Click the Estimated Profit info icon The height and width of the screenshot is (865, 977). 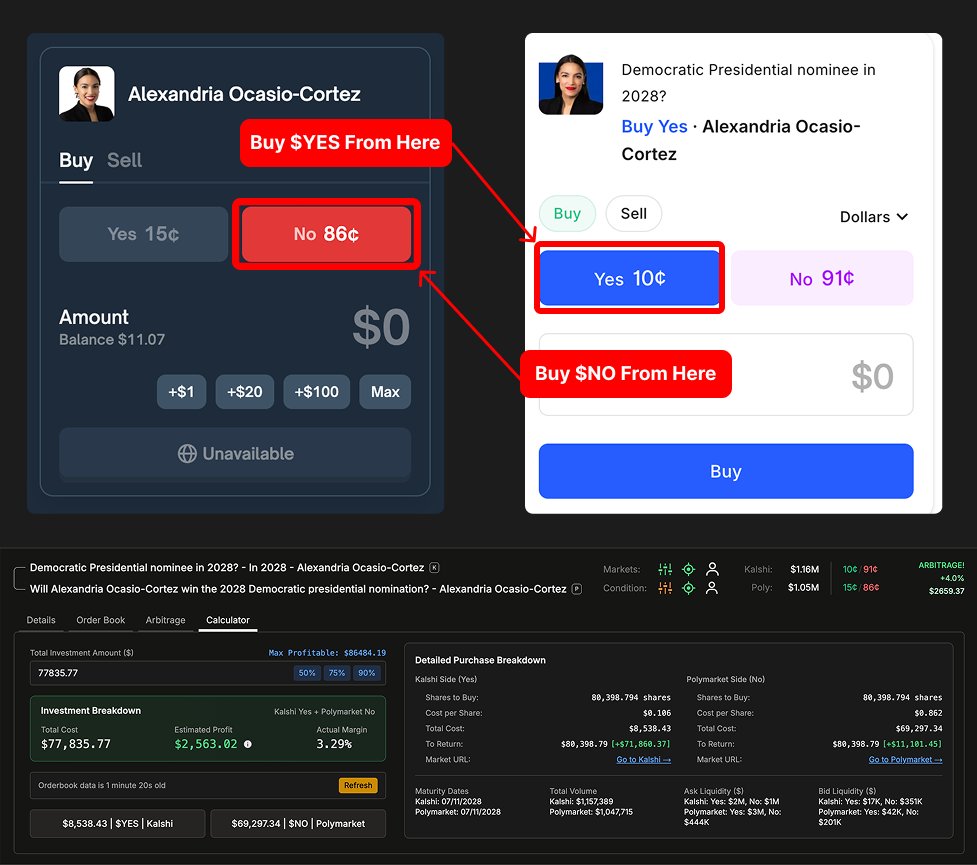[247, 744]
